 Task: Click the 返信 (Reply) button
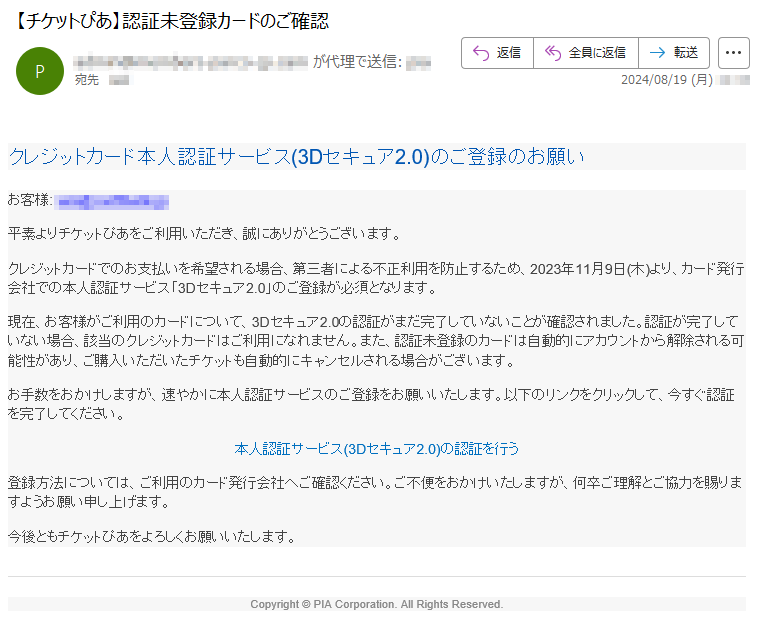497,53
